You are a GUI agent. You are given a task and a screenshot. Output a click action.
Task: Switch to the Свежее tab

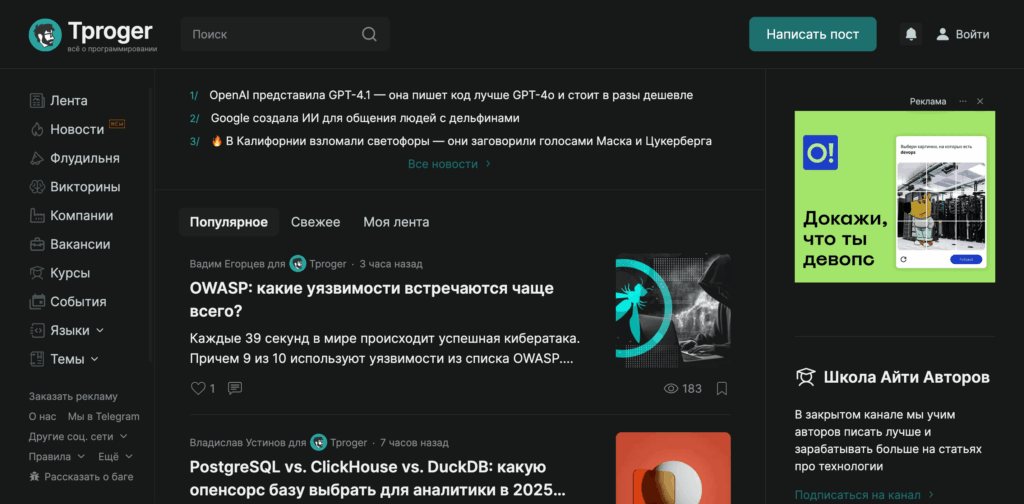click(x=315, y=222)
